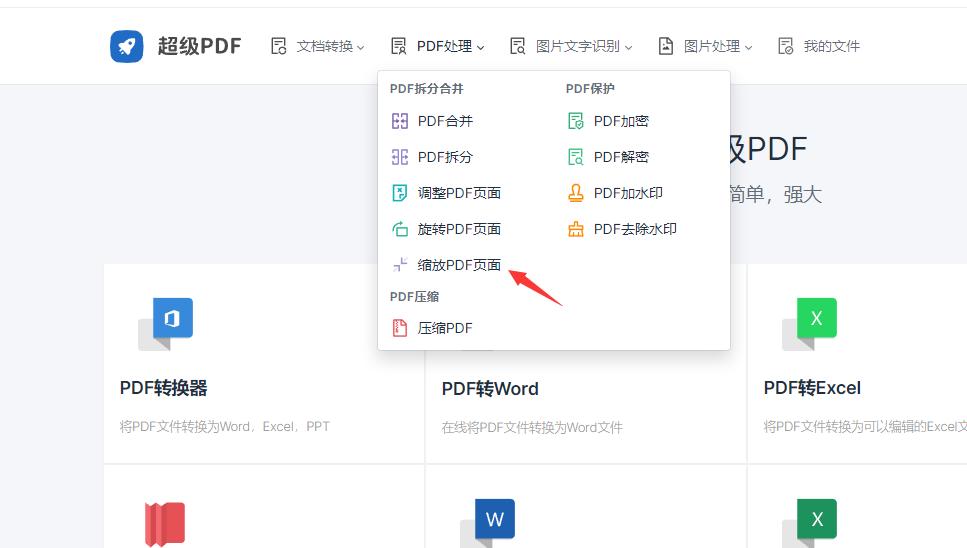Screen dimensions: 967x548
Task: Click the PDF合并 icon
Action: pyautogui.click(x=400, y=121)
